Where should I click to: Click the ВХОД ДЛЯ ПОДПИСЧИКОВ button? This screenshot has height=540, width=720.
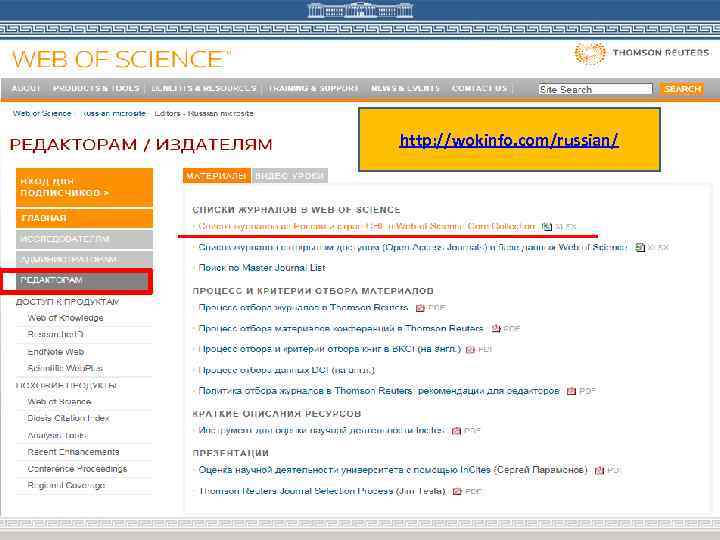[x=84, y=187]
